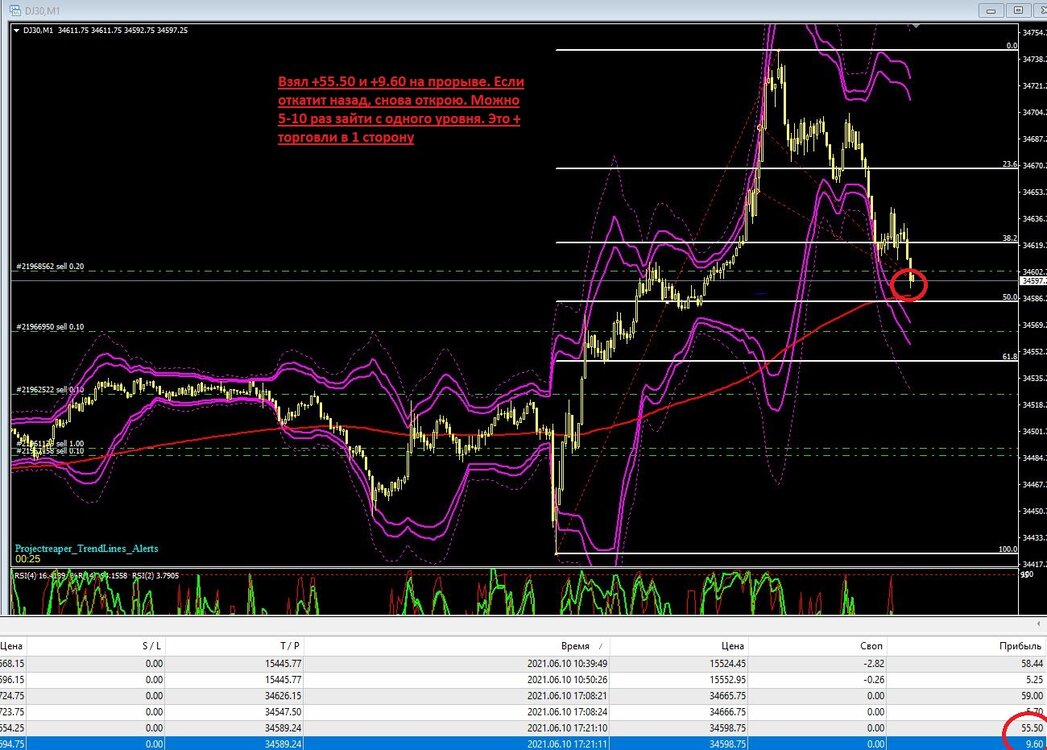This screenshot has height=750, width=1047.
Task: Select the Fibonacci 38.2 level line
Action: pyautogui.click(x=787, y=242)
